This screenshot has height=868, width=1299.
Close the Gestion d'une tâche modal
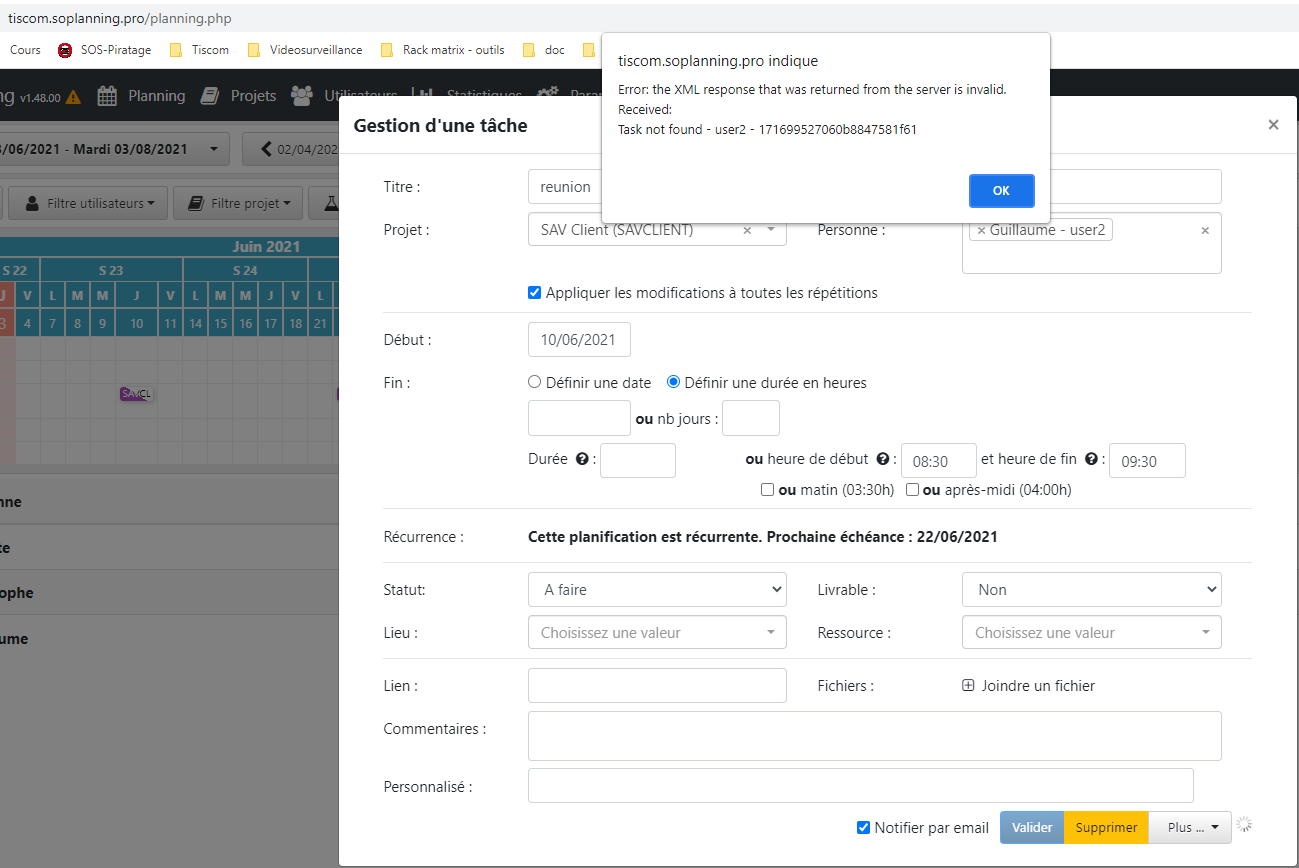1273,125
